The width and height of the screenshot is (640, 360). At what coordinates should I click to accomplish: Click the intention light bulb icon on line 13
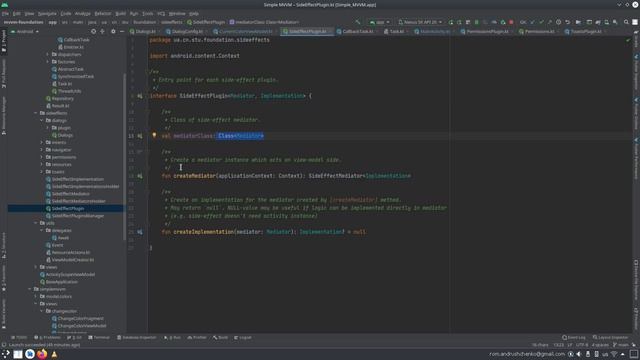[154, 135]
